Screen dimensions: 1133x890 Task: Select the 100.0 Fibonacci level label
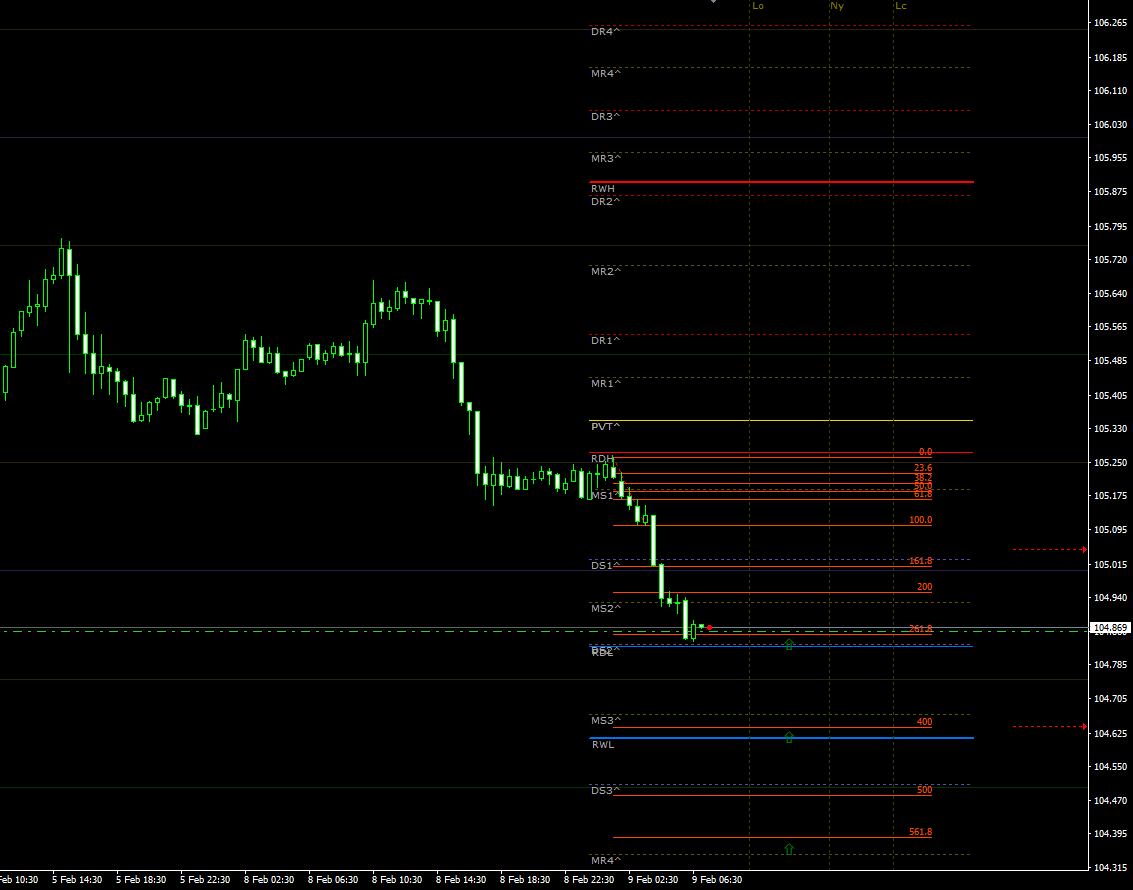pyautogui.click(x=919, y=519)
